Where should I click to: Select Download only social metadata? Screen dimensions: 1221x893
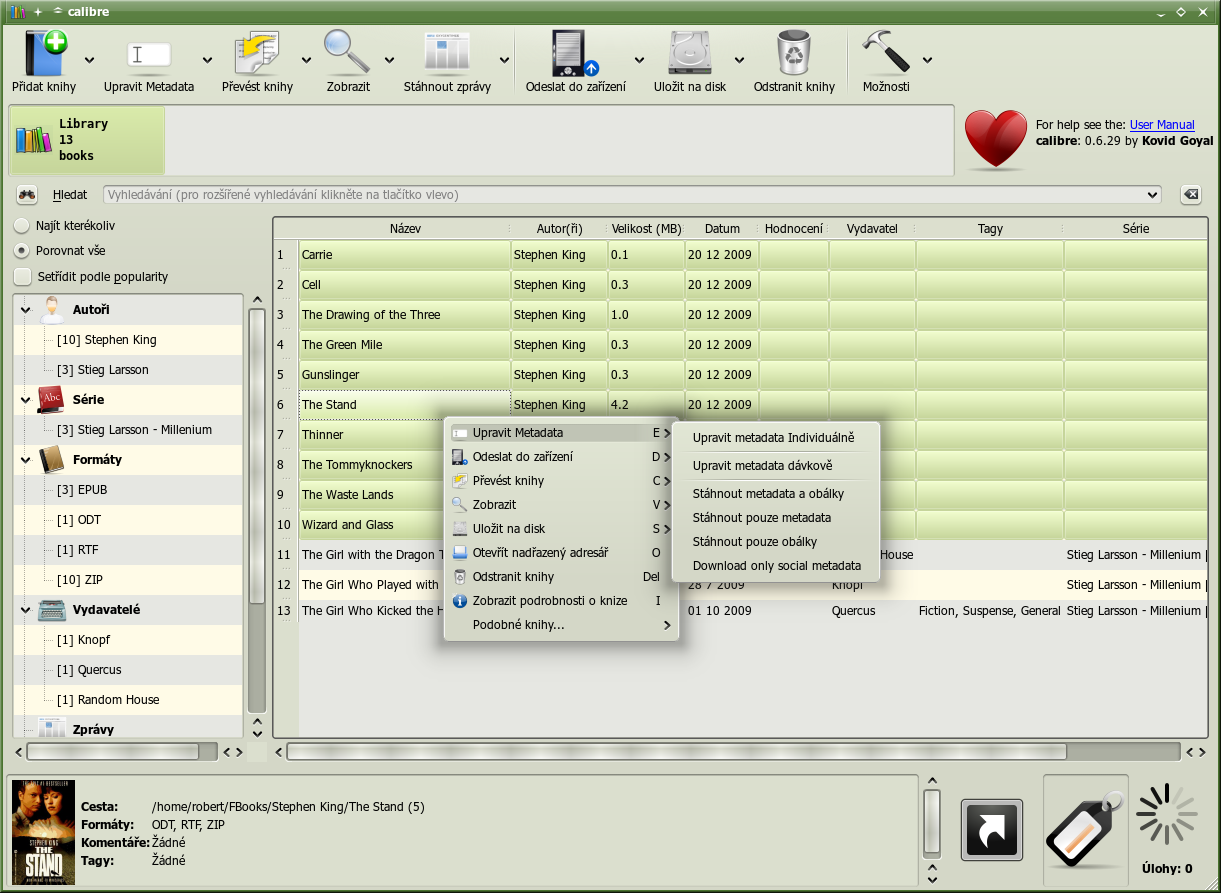coord(777,566)
